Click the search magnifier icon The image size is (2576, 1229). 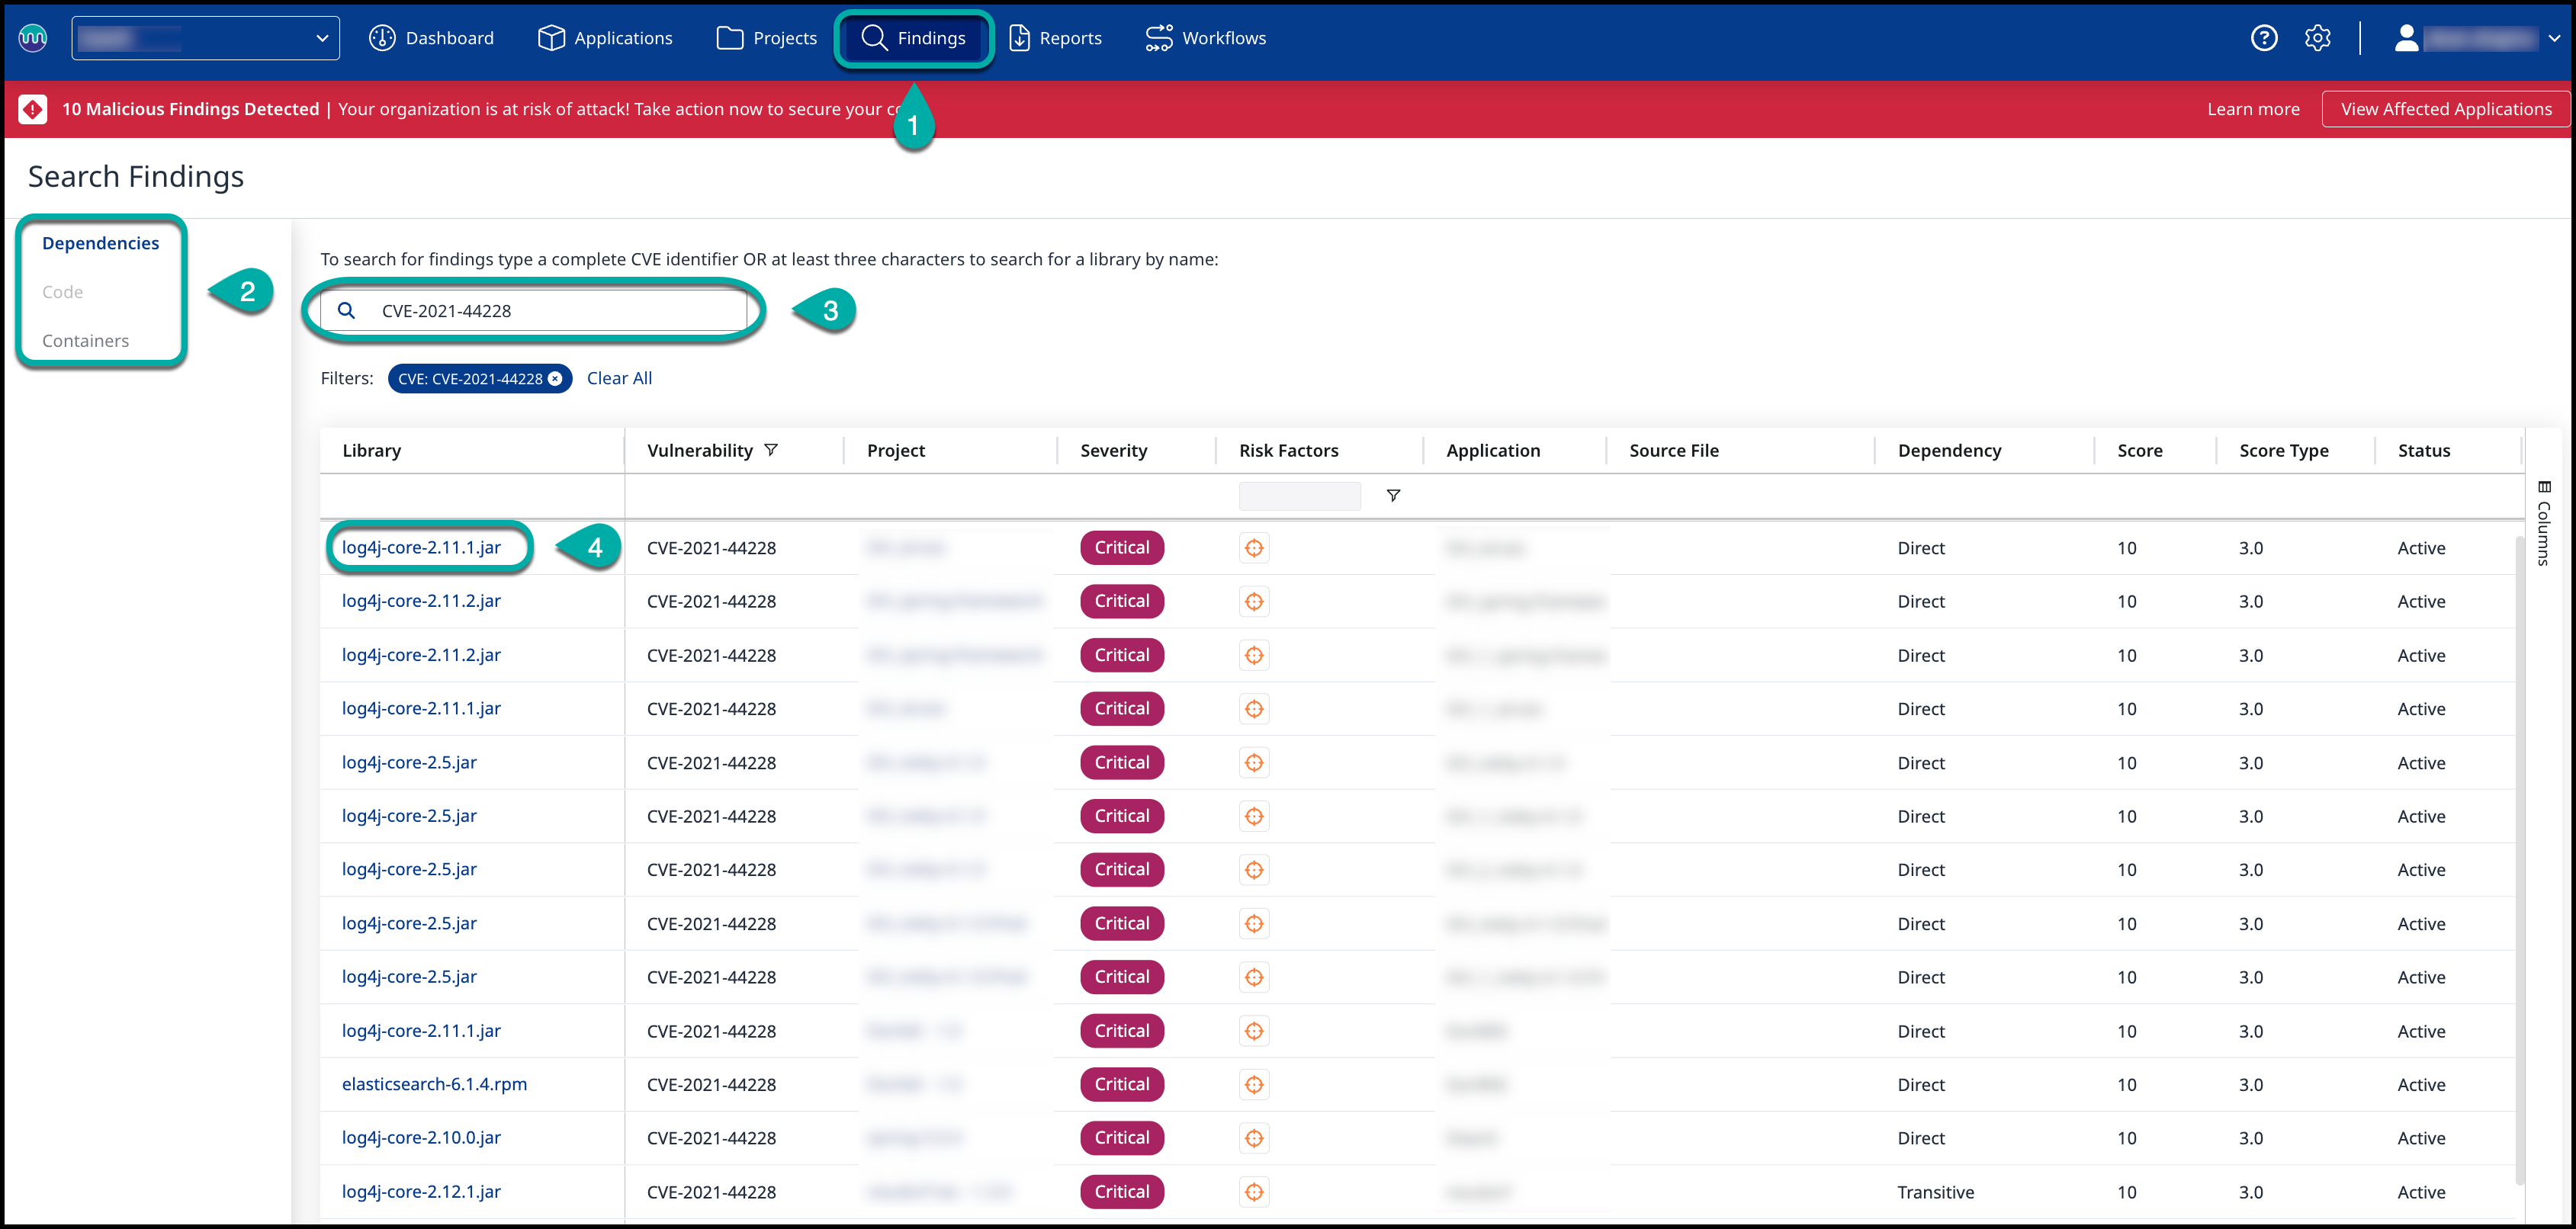click(346, 311)
